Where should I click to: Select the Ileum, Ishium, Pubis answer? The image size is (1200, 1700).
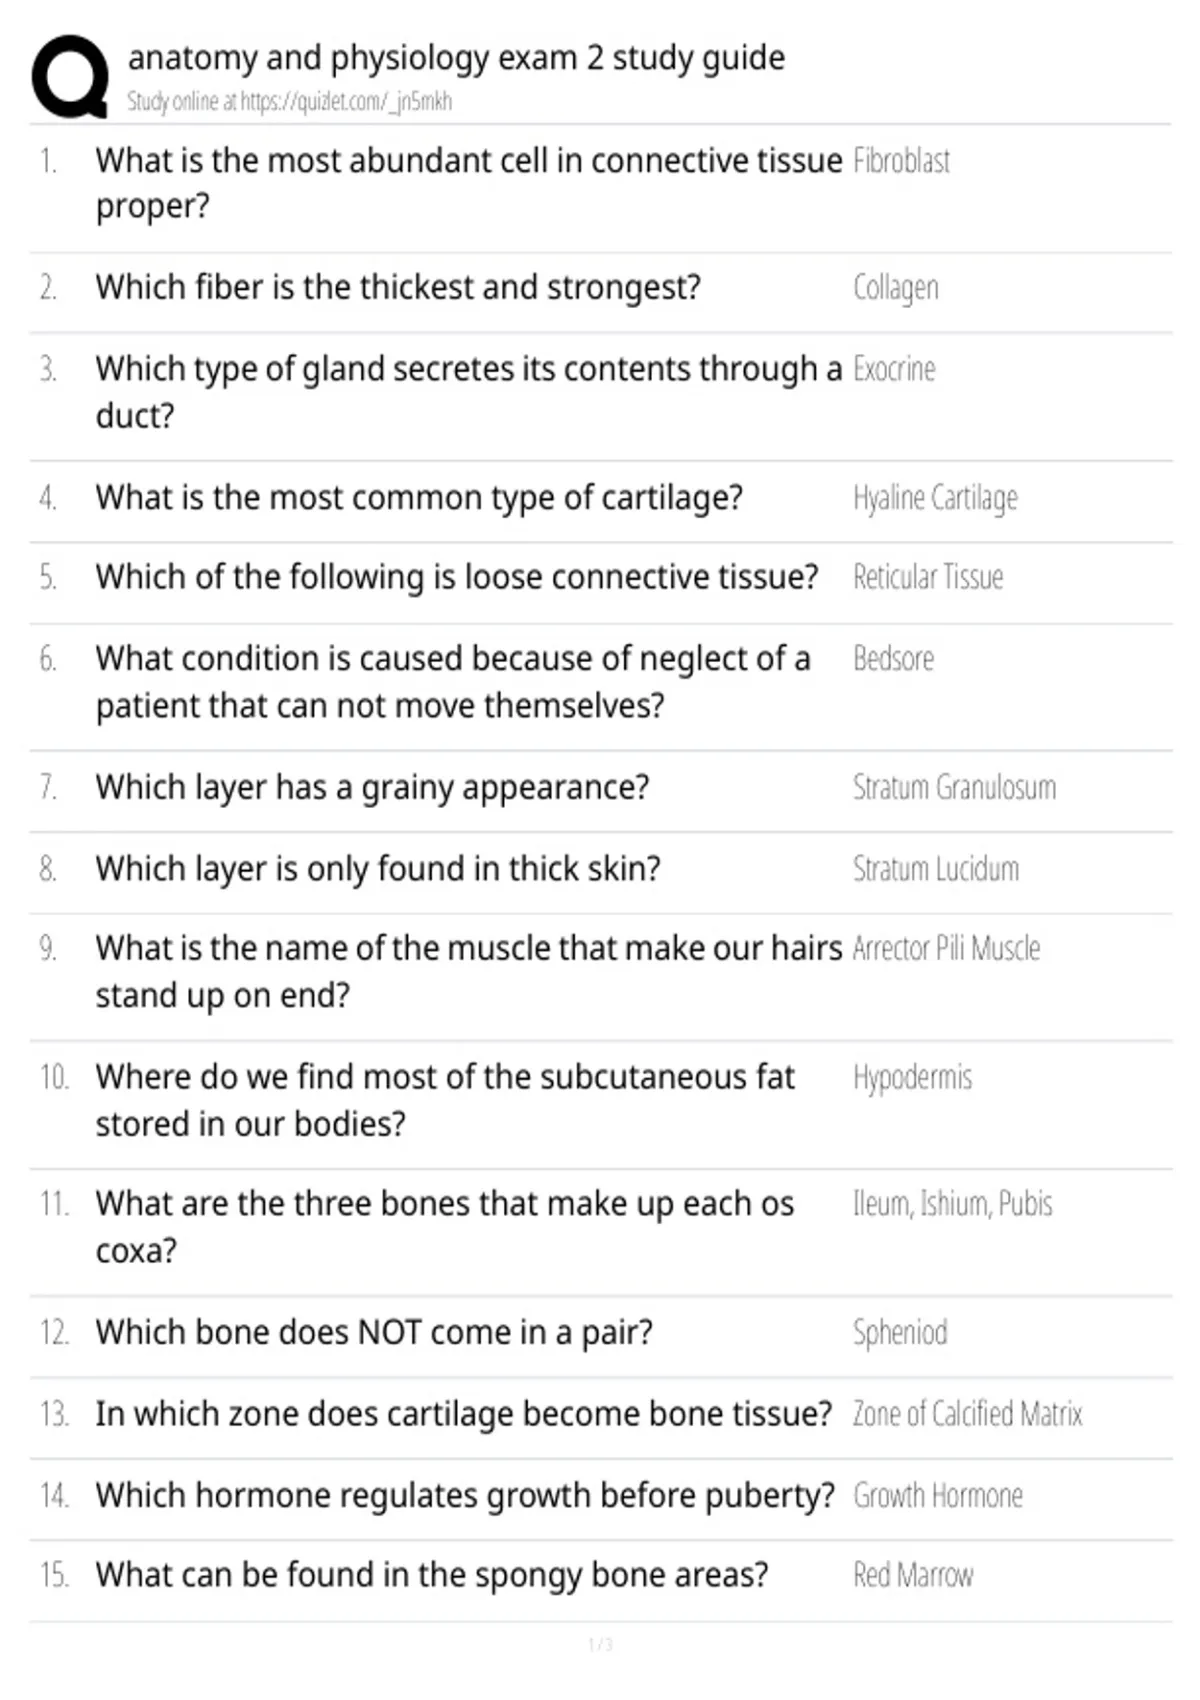[952, 1204]
